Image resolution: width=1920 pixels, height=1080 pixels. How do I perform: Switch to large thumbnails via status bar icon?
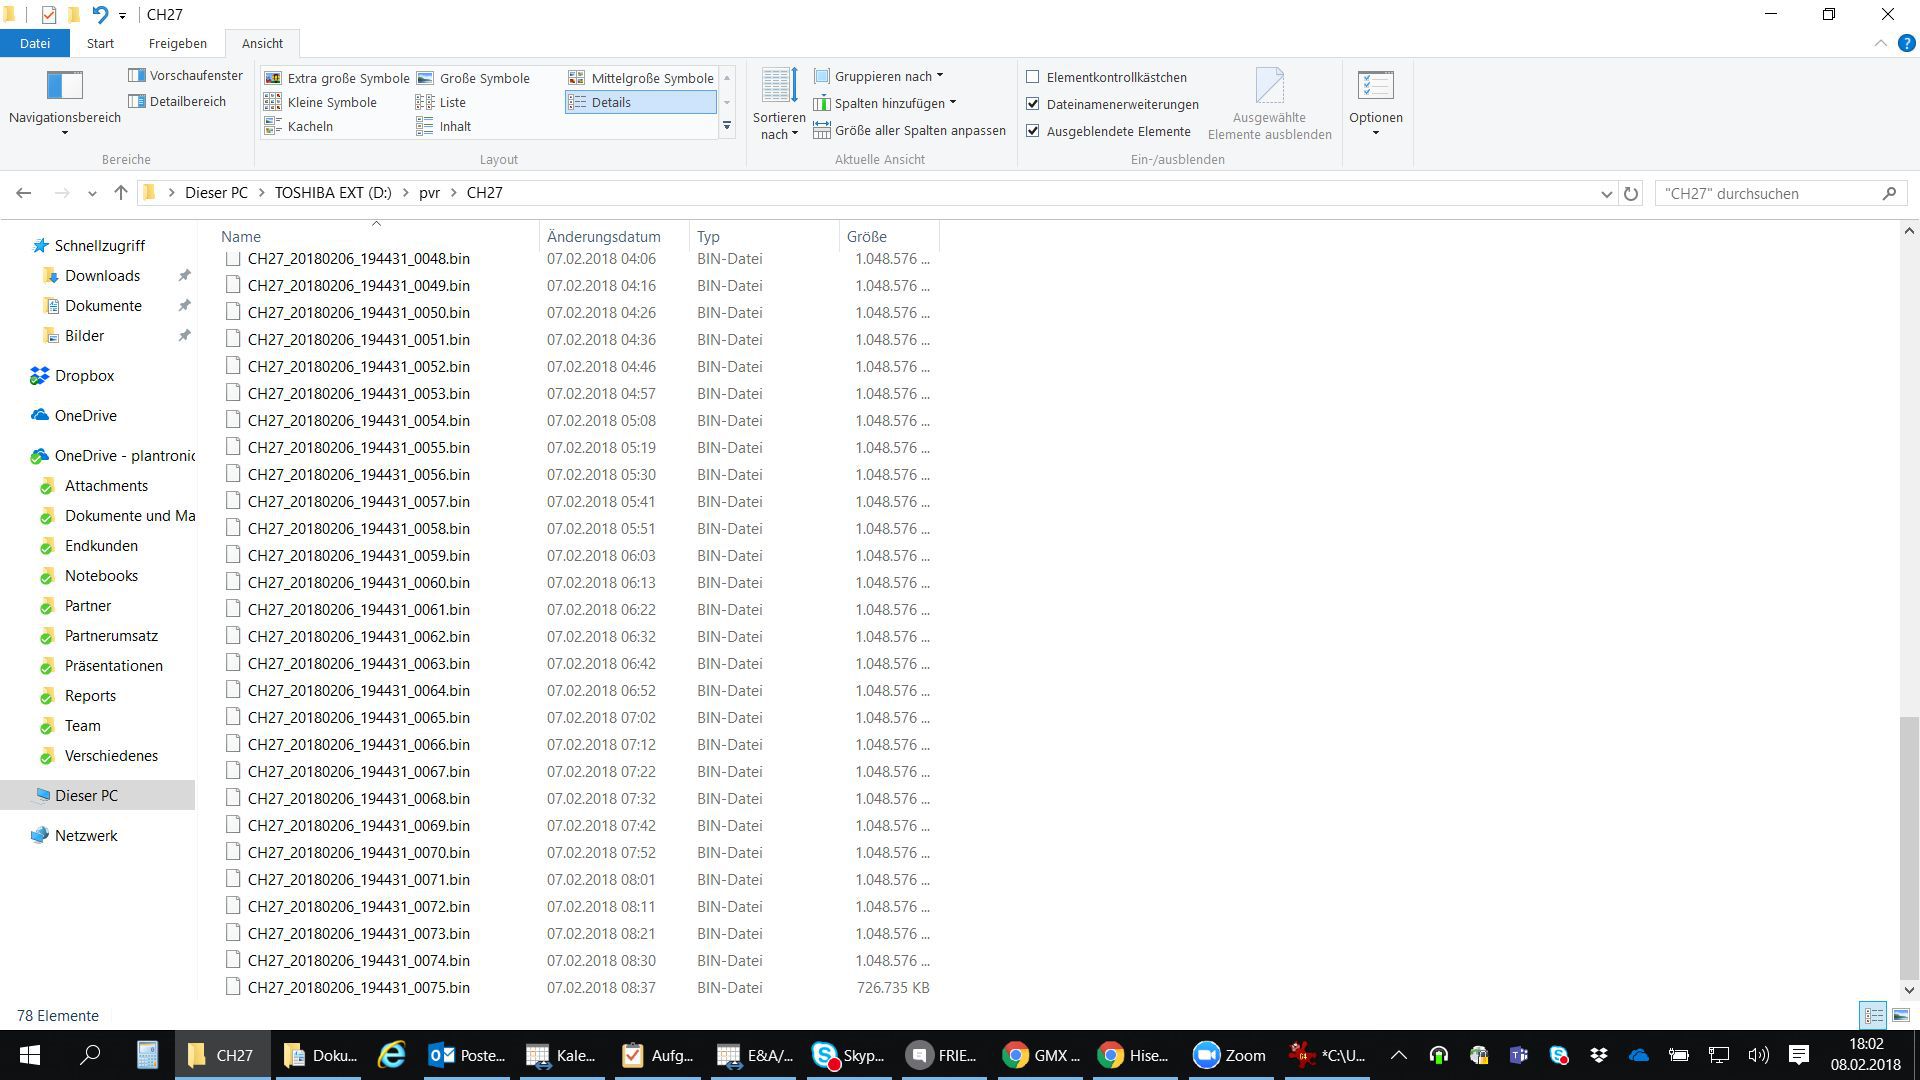[1900, 1016]
